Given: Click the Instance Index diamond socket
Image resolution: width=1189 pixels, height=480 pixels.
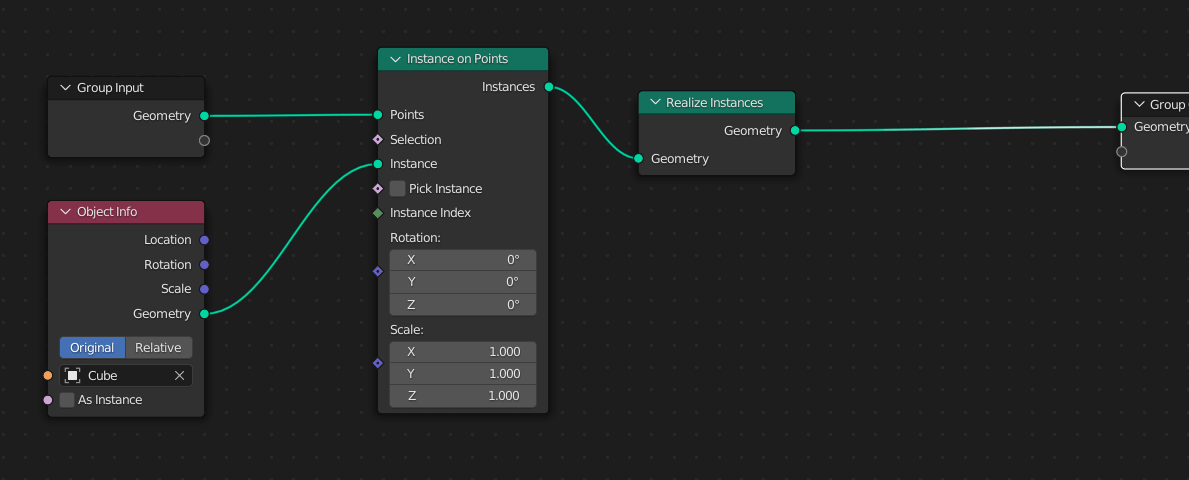Looking at the screenshot, I should [378, 213].
